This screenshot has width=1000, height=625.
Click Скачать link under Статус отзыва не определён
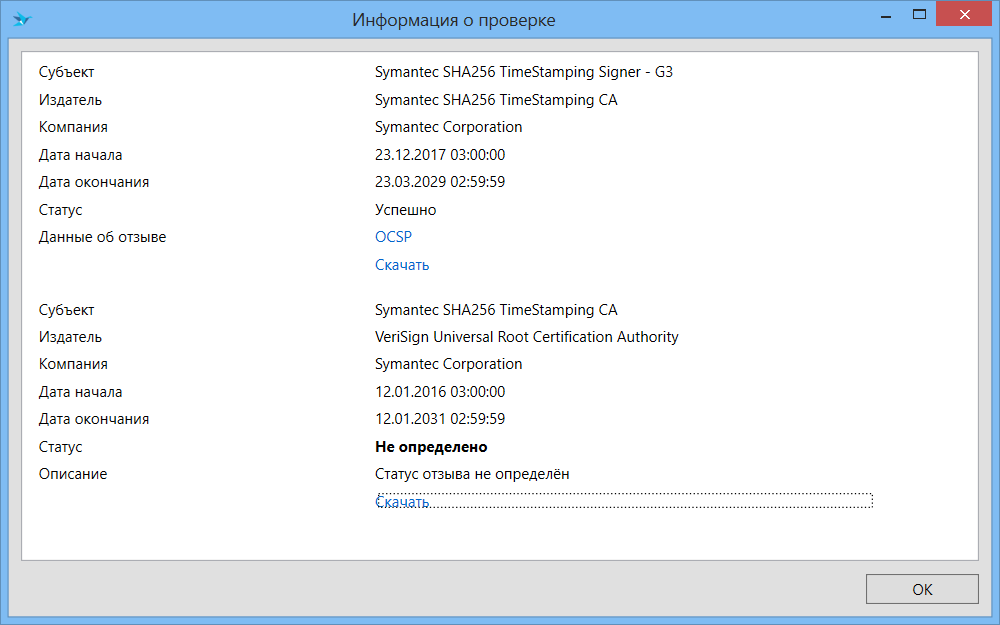(x=402, y=502)
